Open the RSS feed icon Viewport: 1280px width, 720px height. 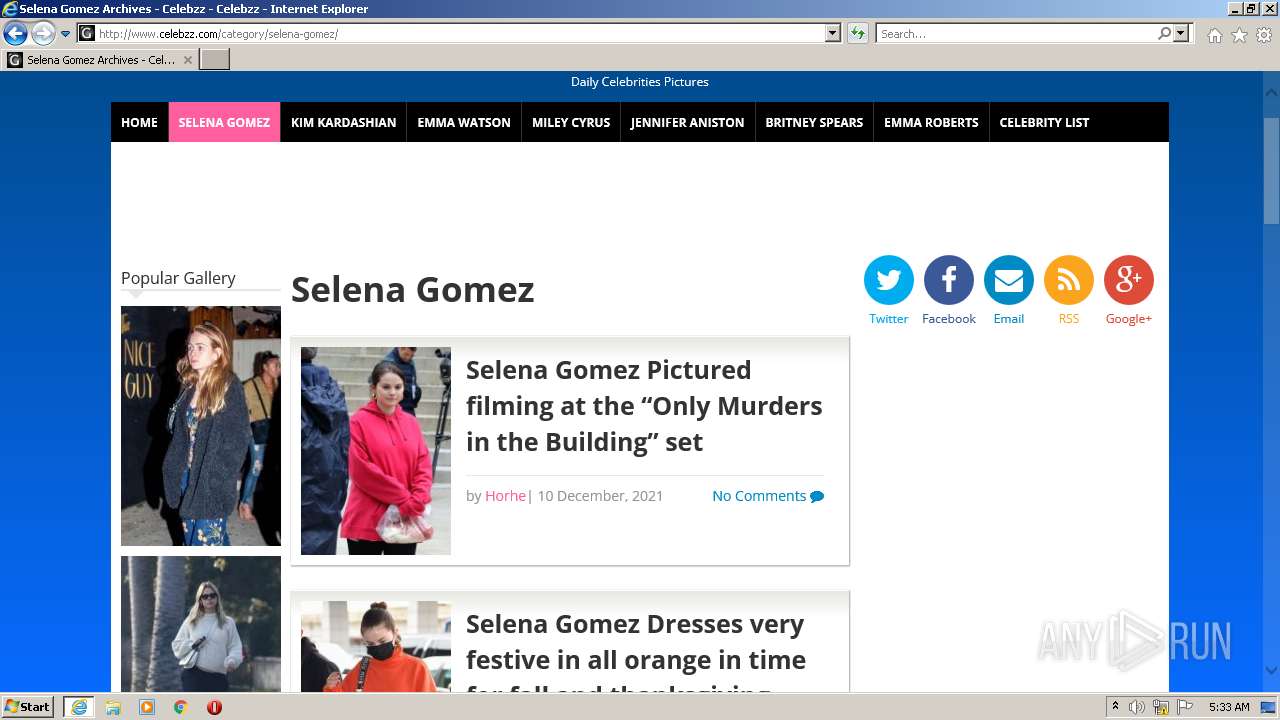[1068, 280]
